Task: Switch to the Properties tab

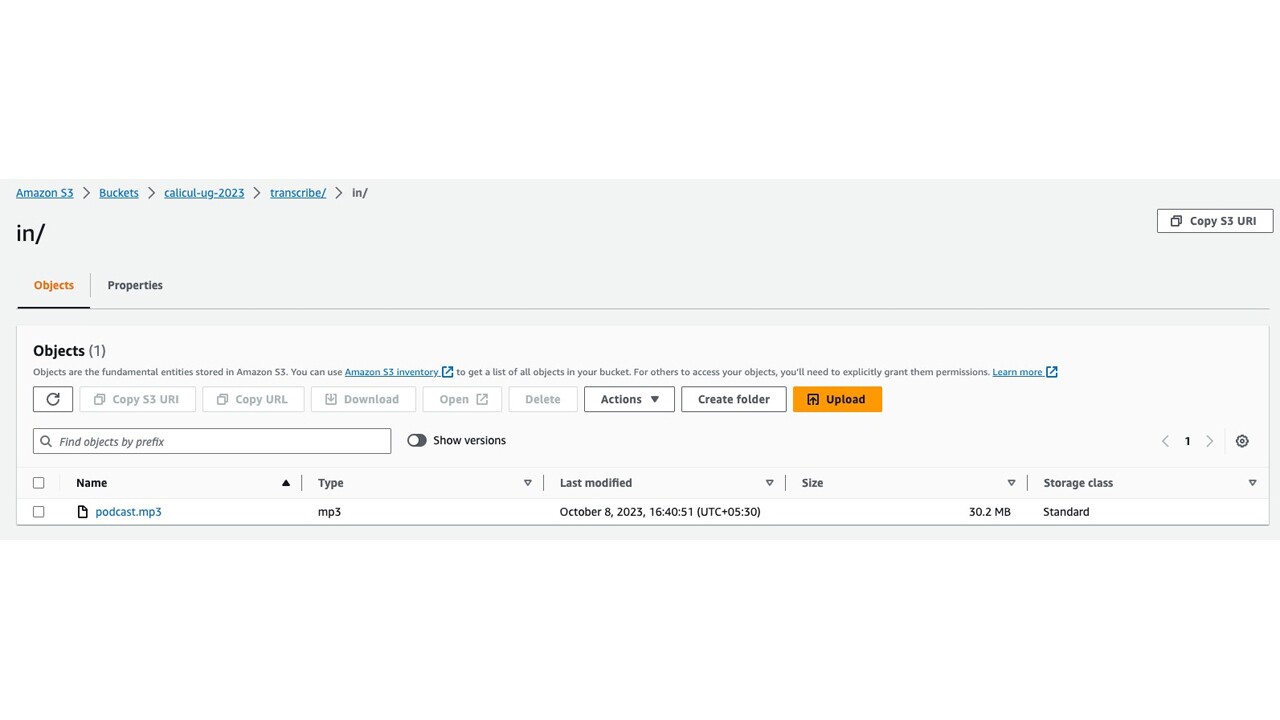Action: [135, 285]
